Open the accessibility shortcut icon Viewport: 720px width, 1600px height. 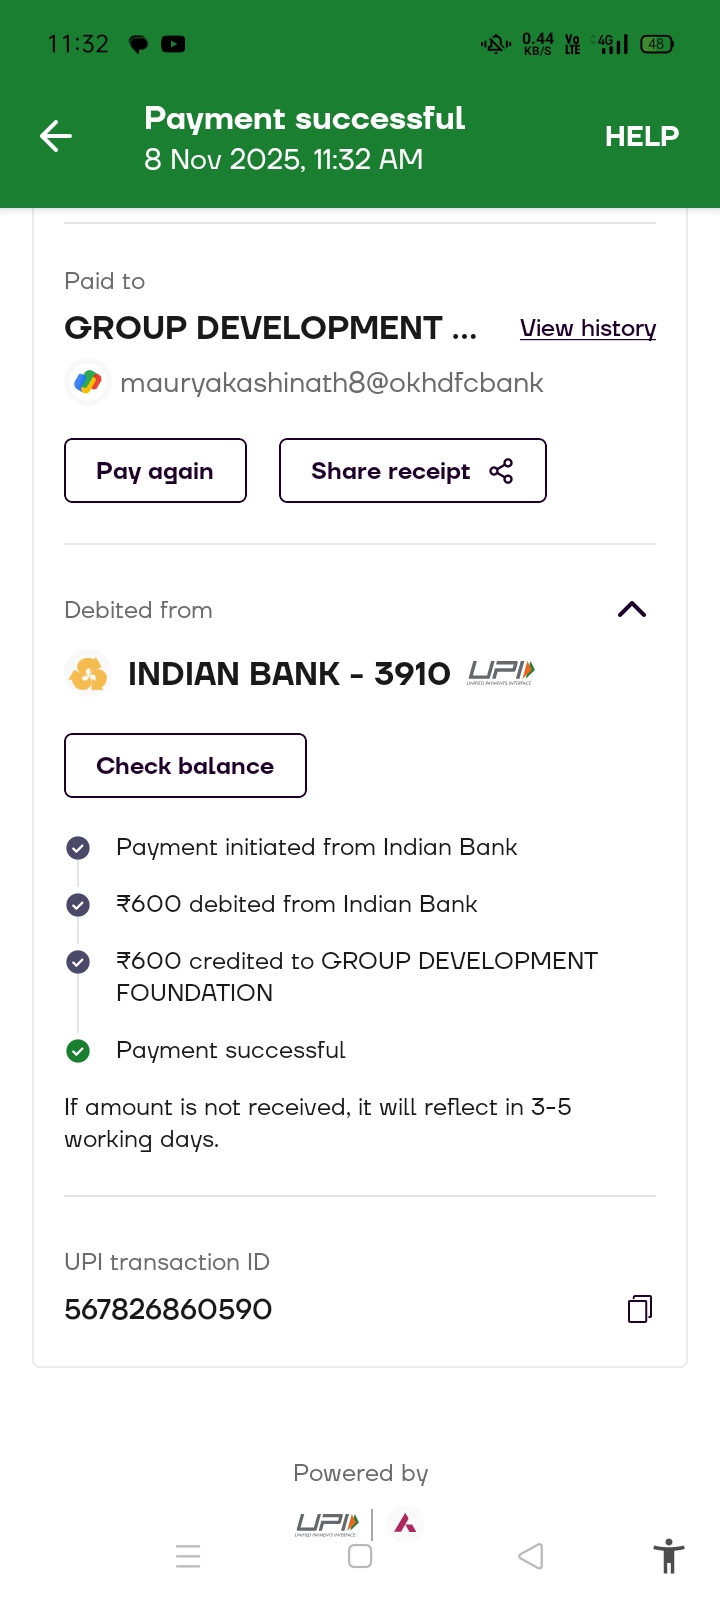point(668,1556)
